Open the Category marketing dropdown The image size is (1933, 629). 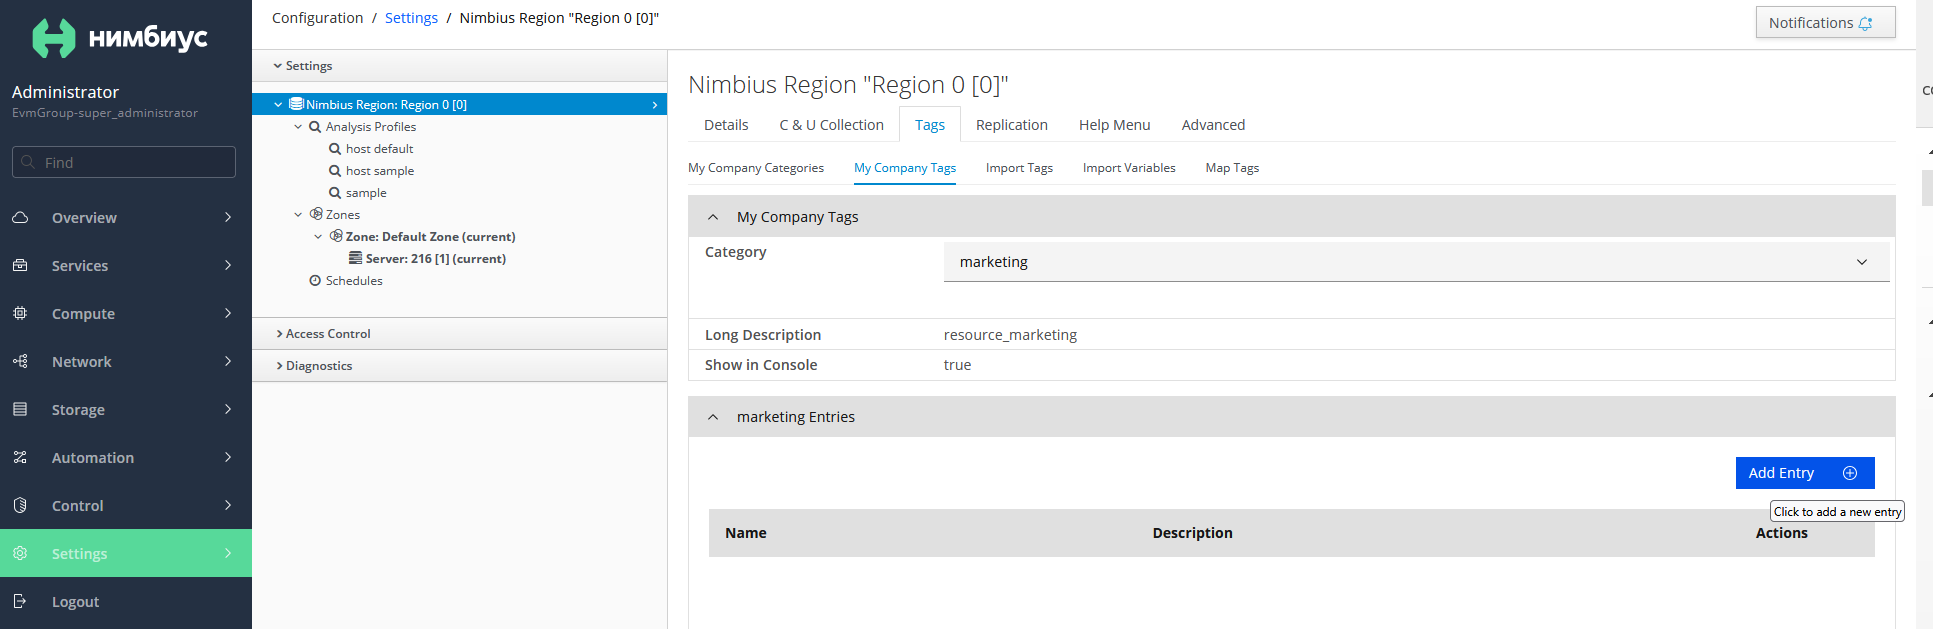click(x=1416, y=262)
